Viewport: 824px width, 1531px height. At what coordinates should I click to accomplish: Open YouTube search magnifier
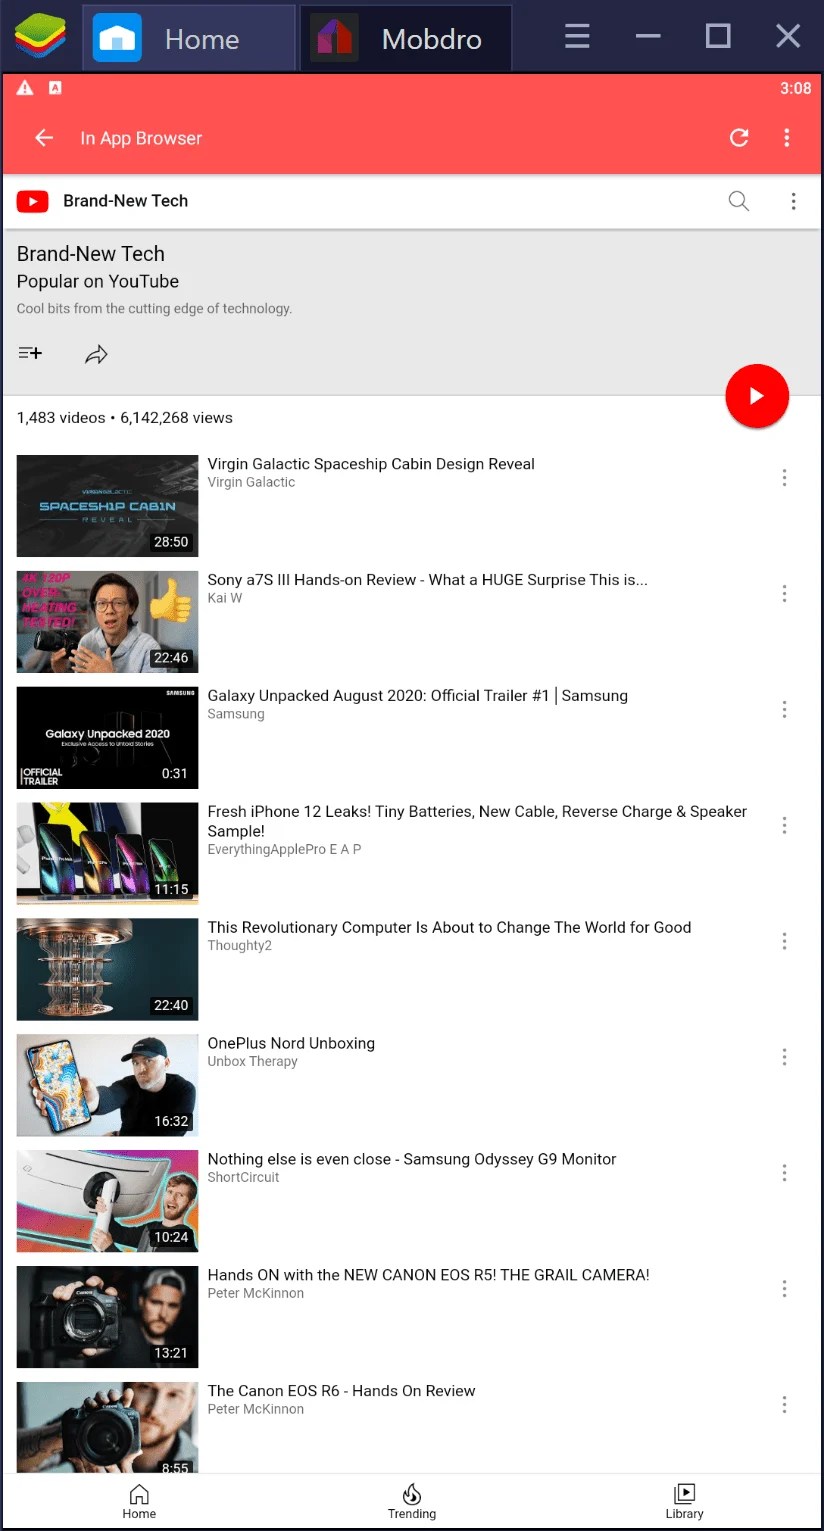point(739,201)
